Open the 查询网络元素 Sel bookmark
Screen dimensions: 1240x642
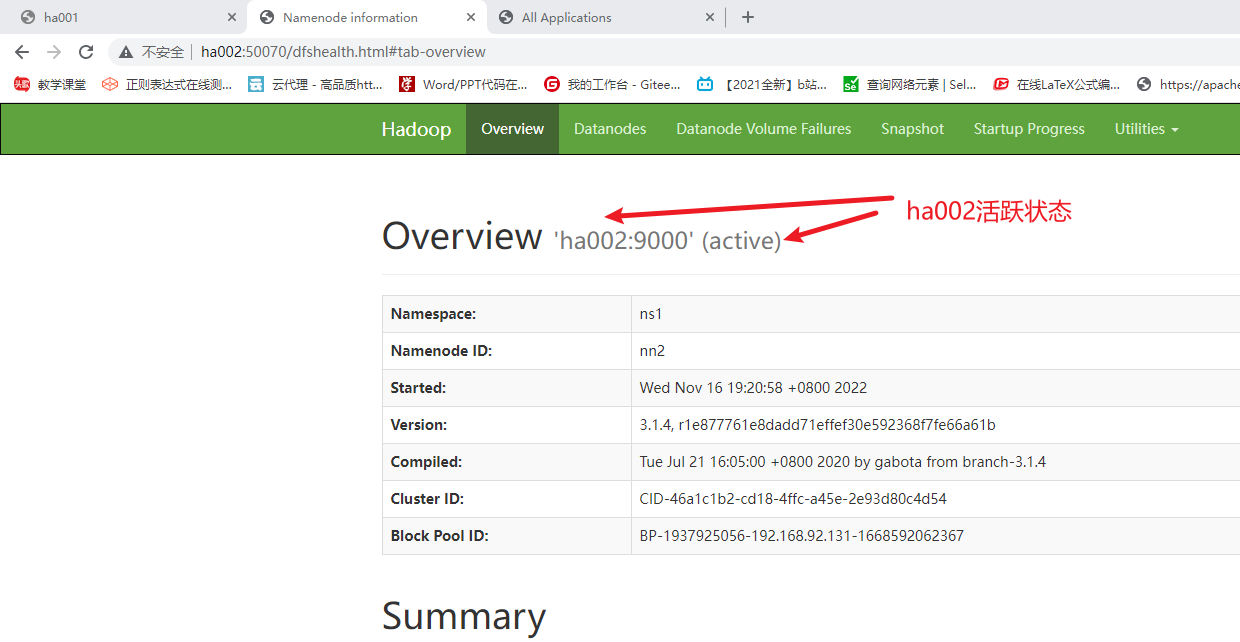pos(910,85)
